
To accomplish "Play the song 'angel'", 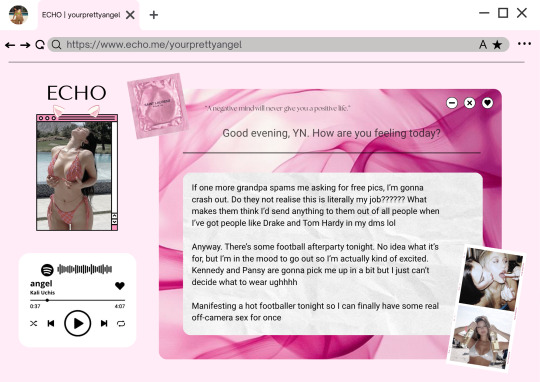I will click(x=77, y=323).
